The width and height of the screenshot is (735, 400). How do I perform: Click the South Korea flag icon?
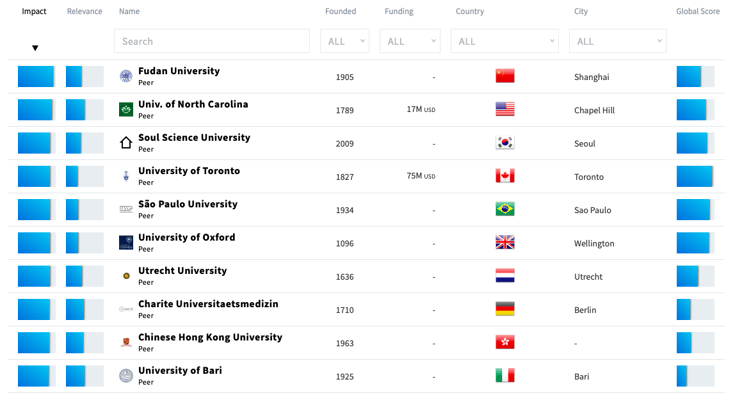click(505, 143)
